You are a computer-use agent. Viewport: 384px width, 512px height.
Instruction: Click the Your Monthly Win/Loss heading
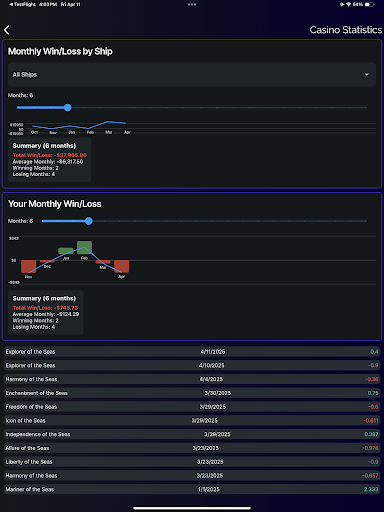tap(55, 204)
